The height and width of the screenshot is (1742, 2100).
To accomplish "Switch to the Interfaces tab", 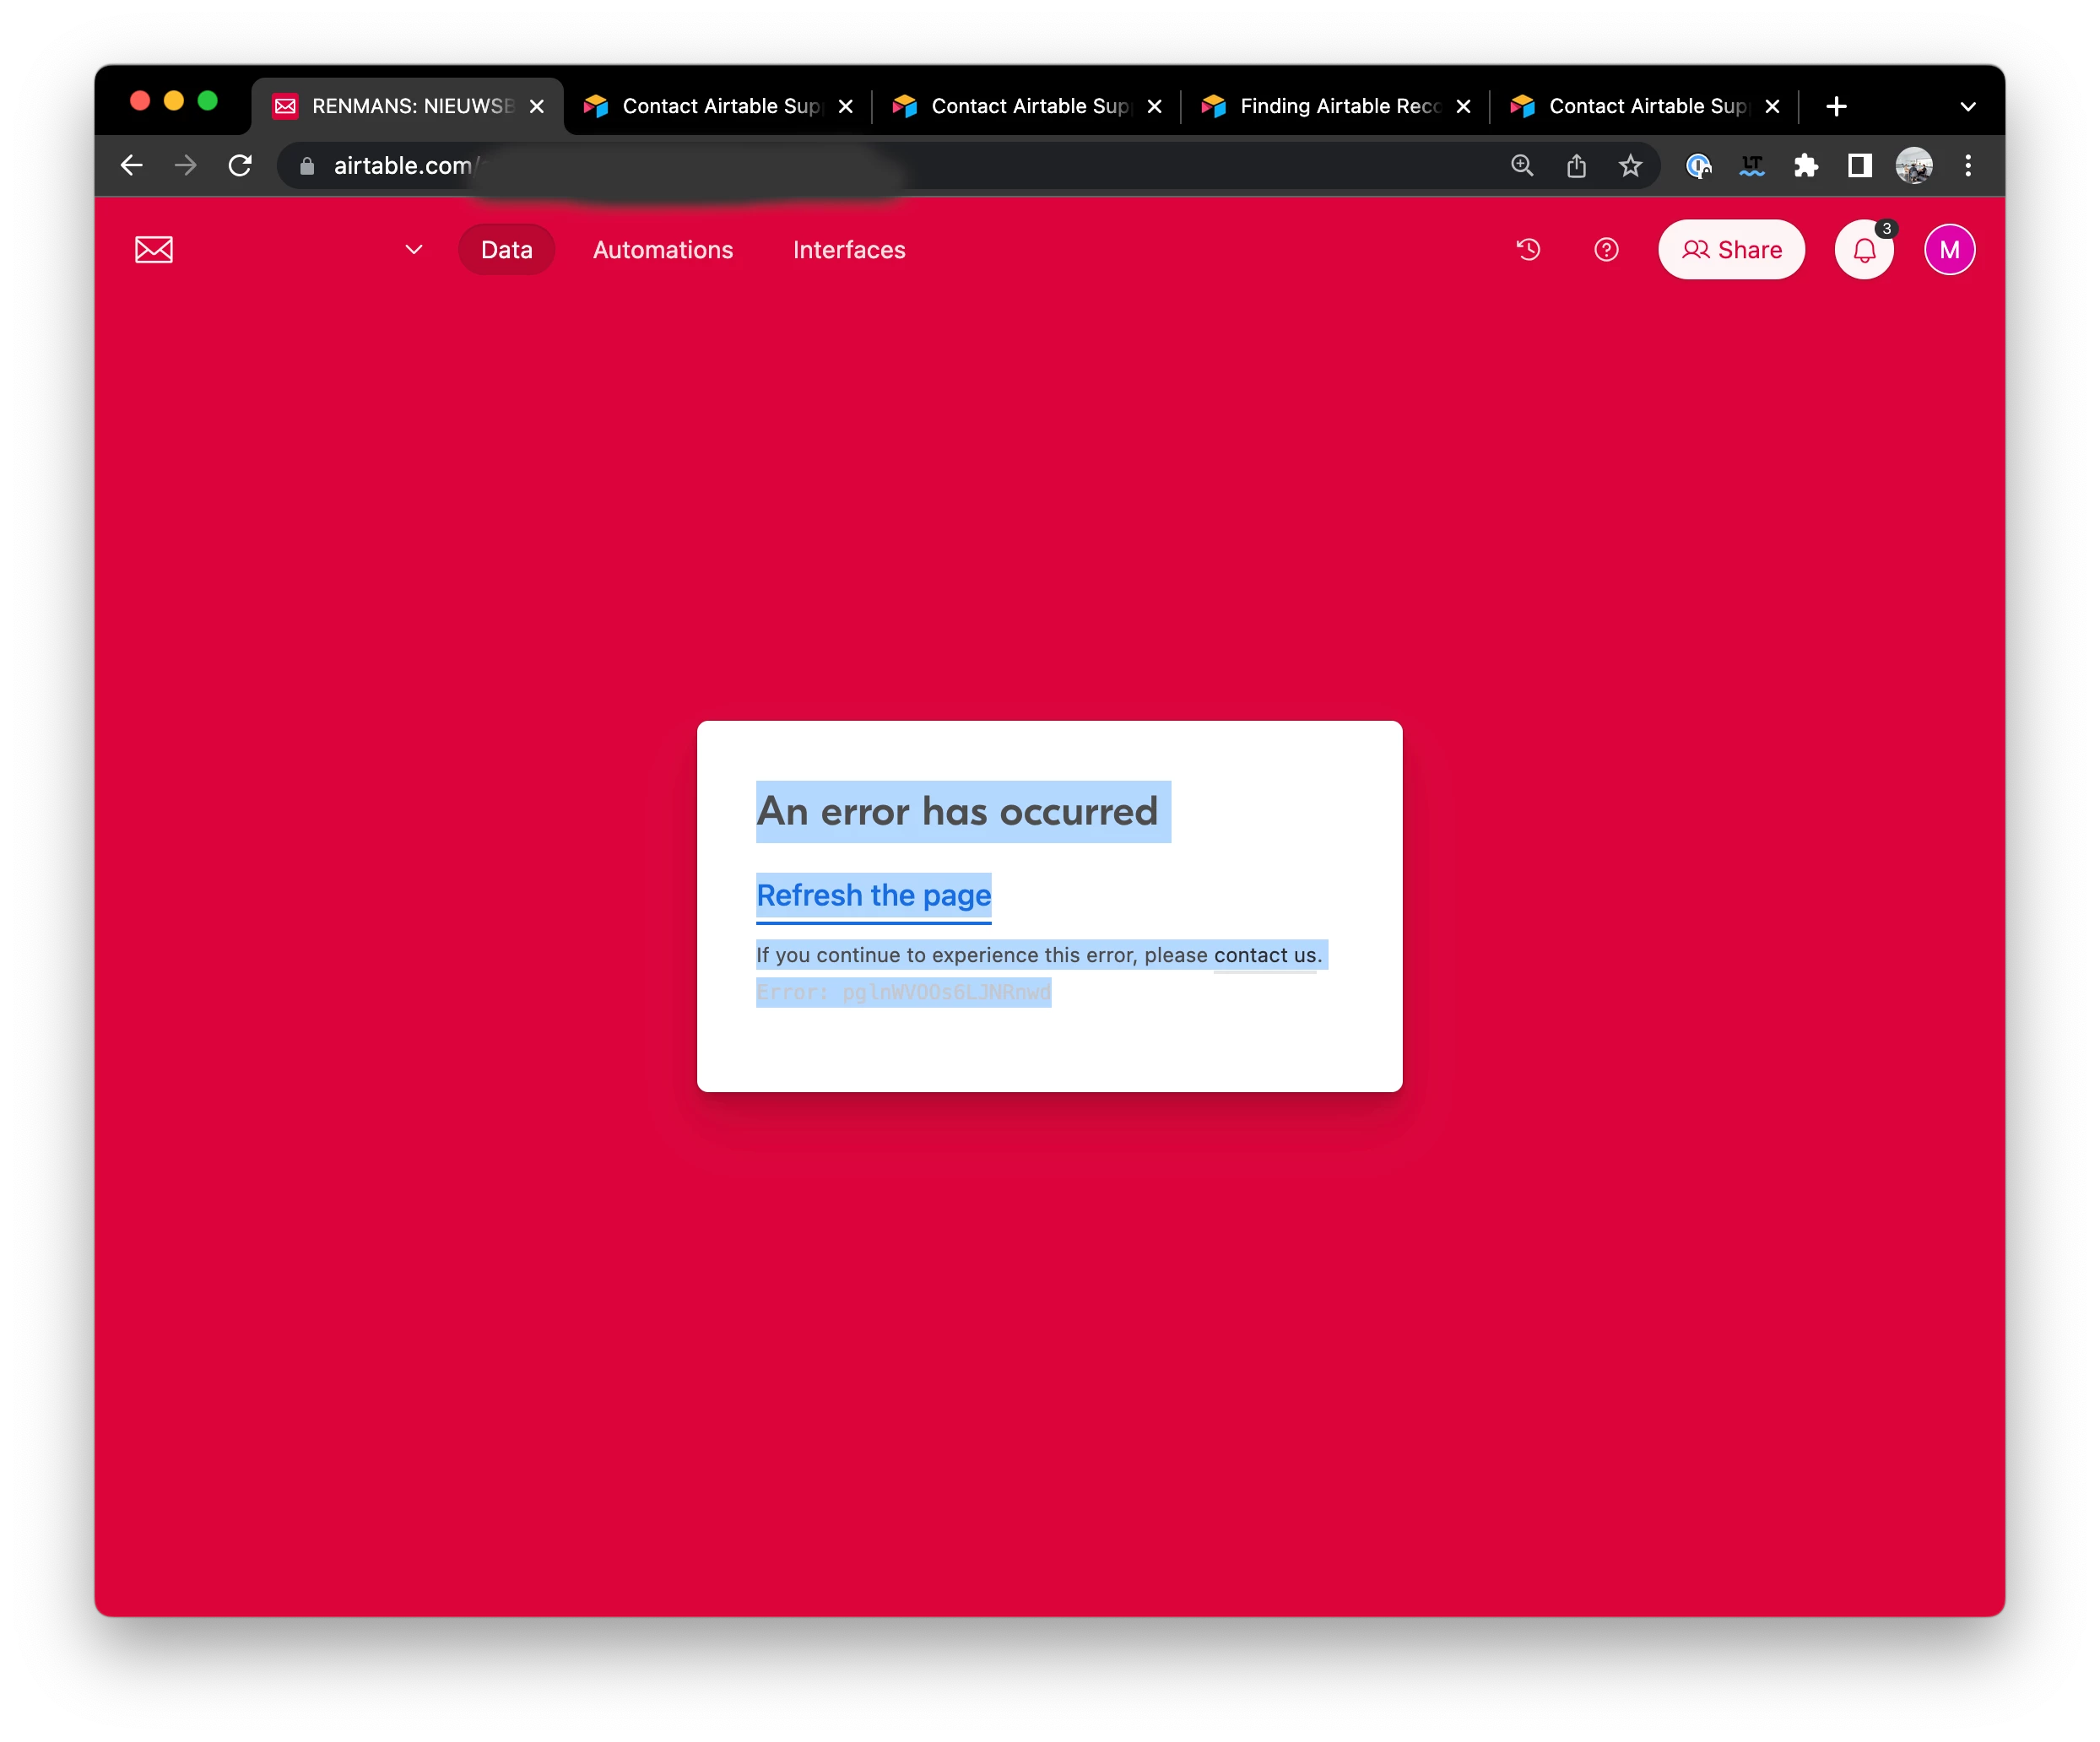I will pos(849,250).
